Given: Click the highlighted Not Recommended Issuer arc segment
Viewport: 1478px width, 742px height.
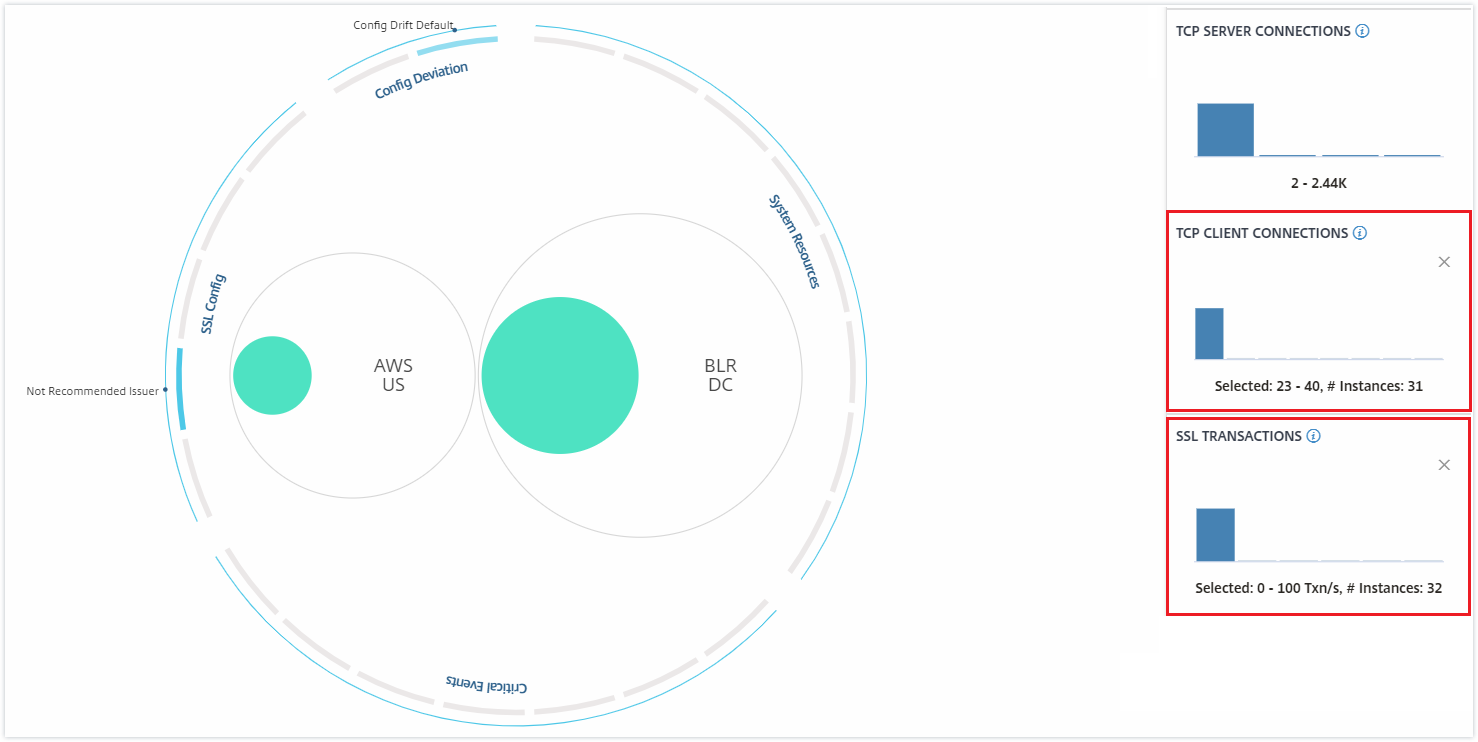Looking at the screenshot, I should [180, 389].
